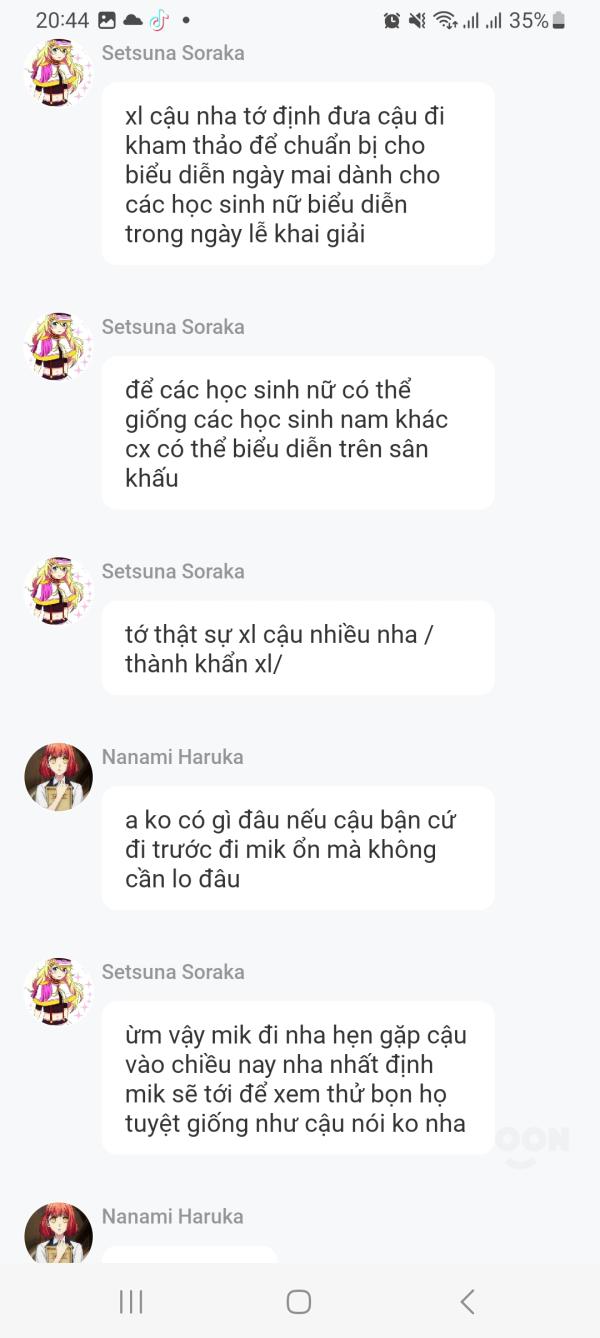This screenshot has width=600, height=1338.
Task: Tap Setsuna's avatar beside the "kham thảo" message
Action: 58,72
